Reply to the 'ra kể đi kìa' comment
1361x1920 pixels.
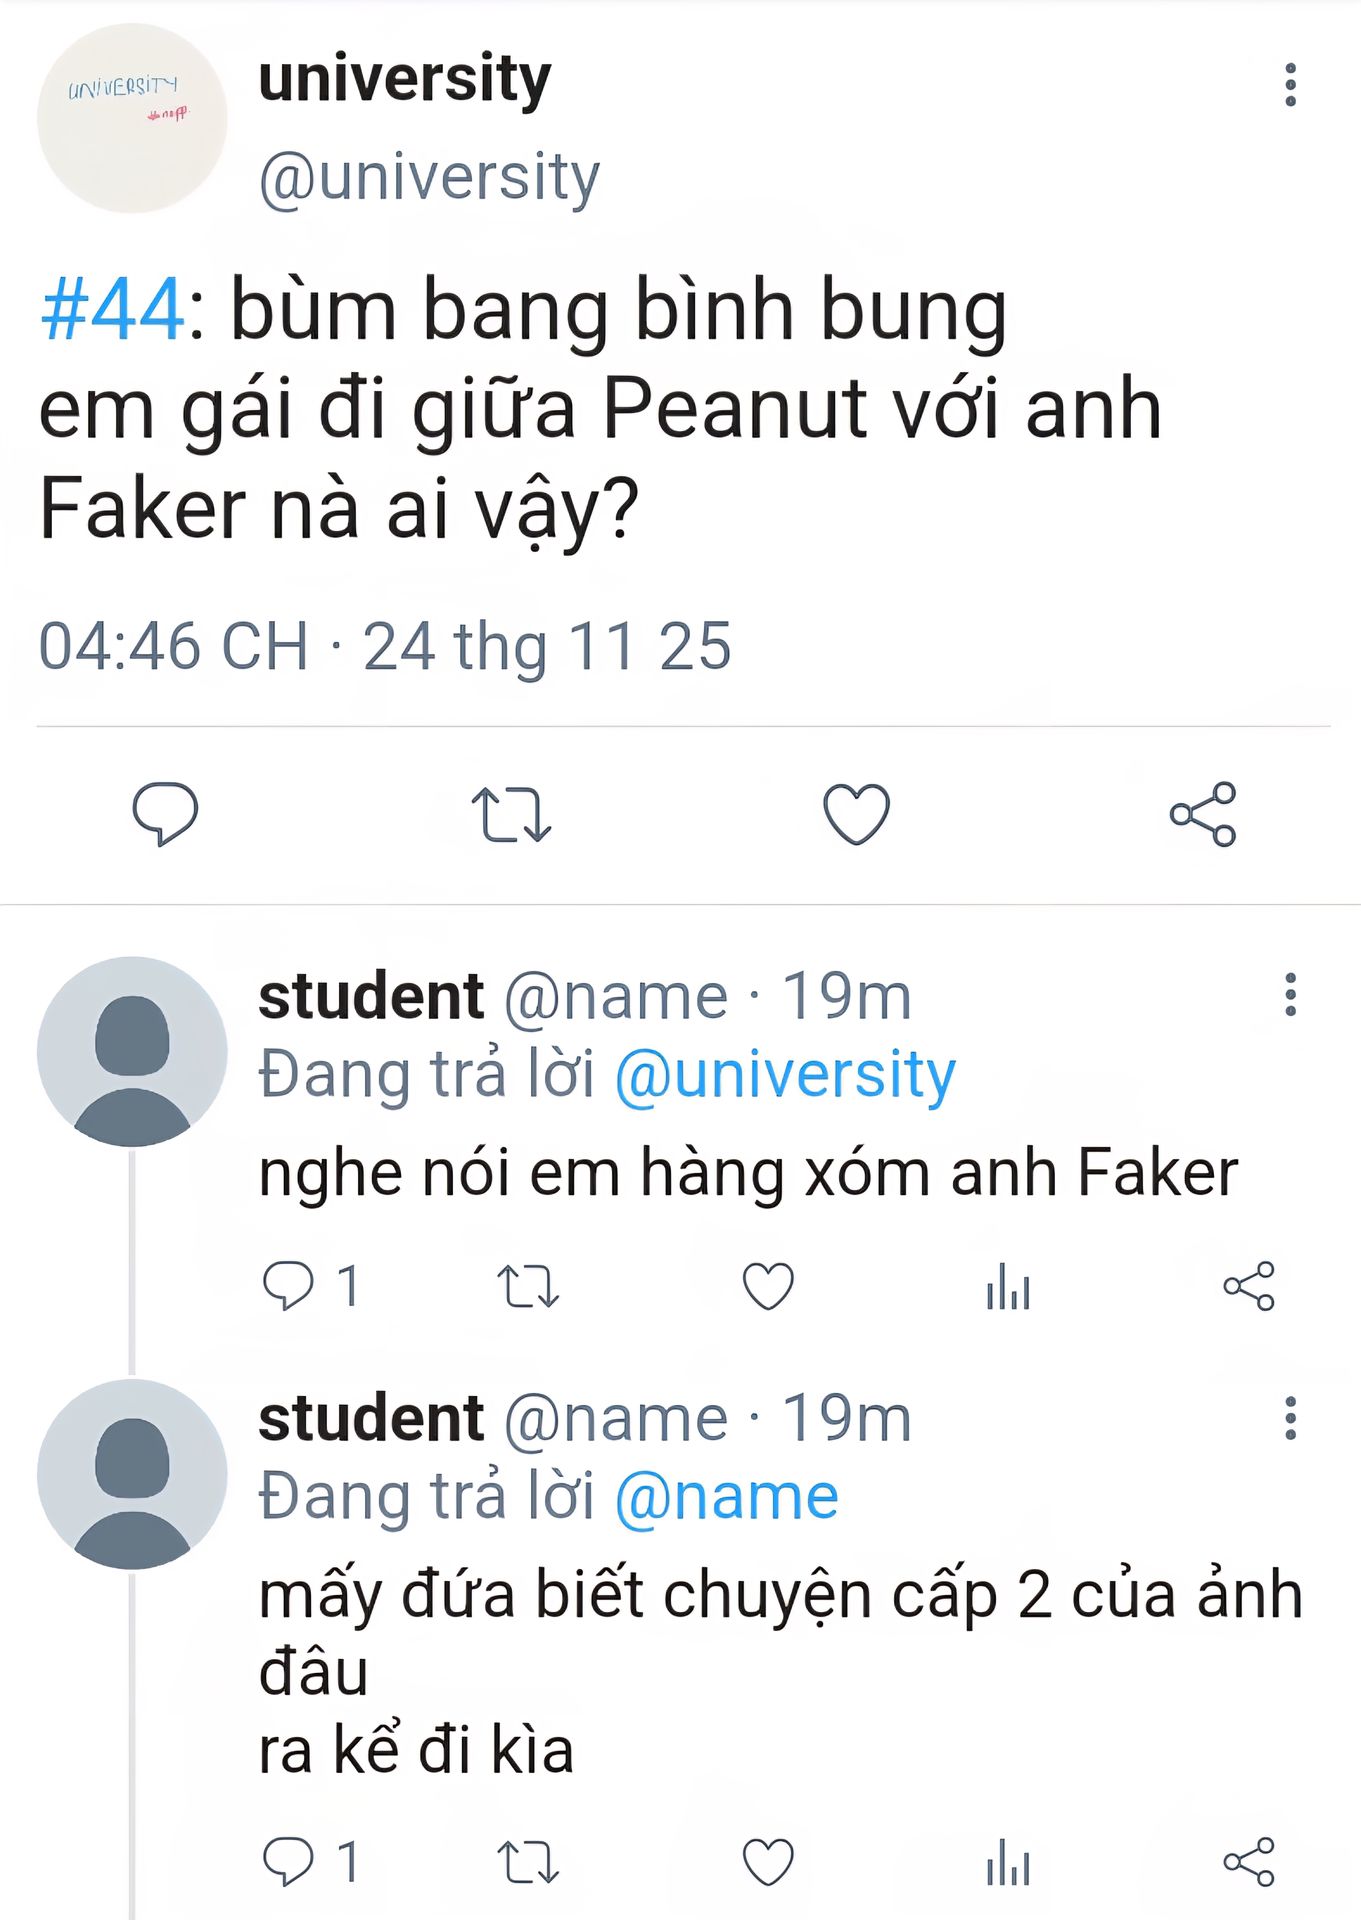(288, 1862)
